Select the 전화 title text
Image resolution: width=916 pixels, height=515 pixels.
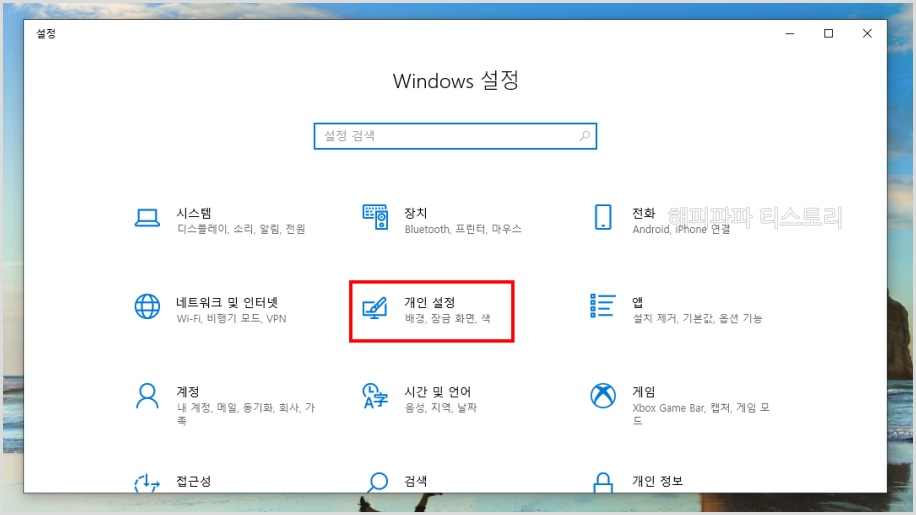tap(644, 213)
